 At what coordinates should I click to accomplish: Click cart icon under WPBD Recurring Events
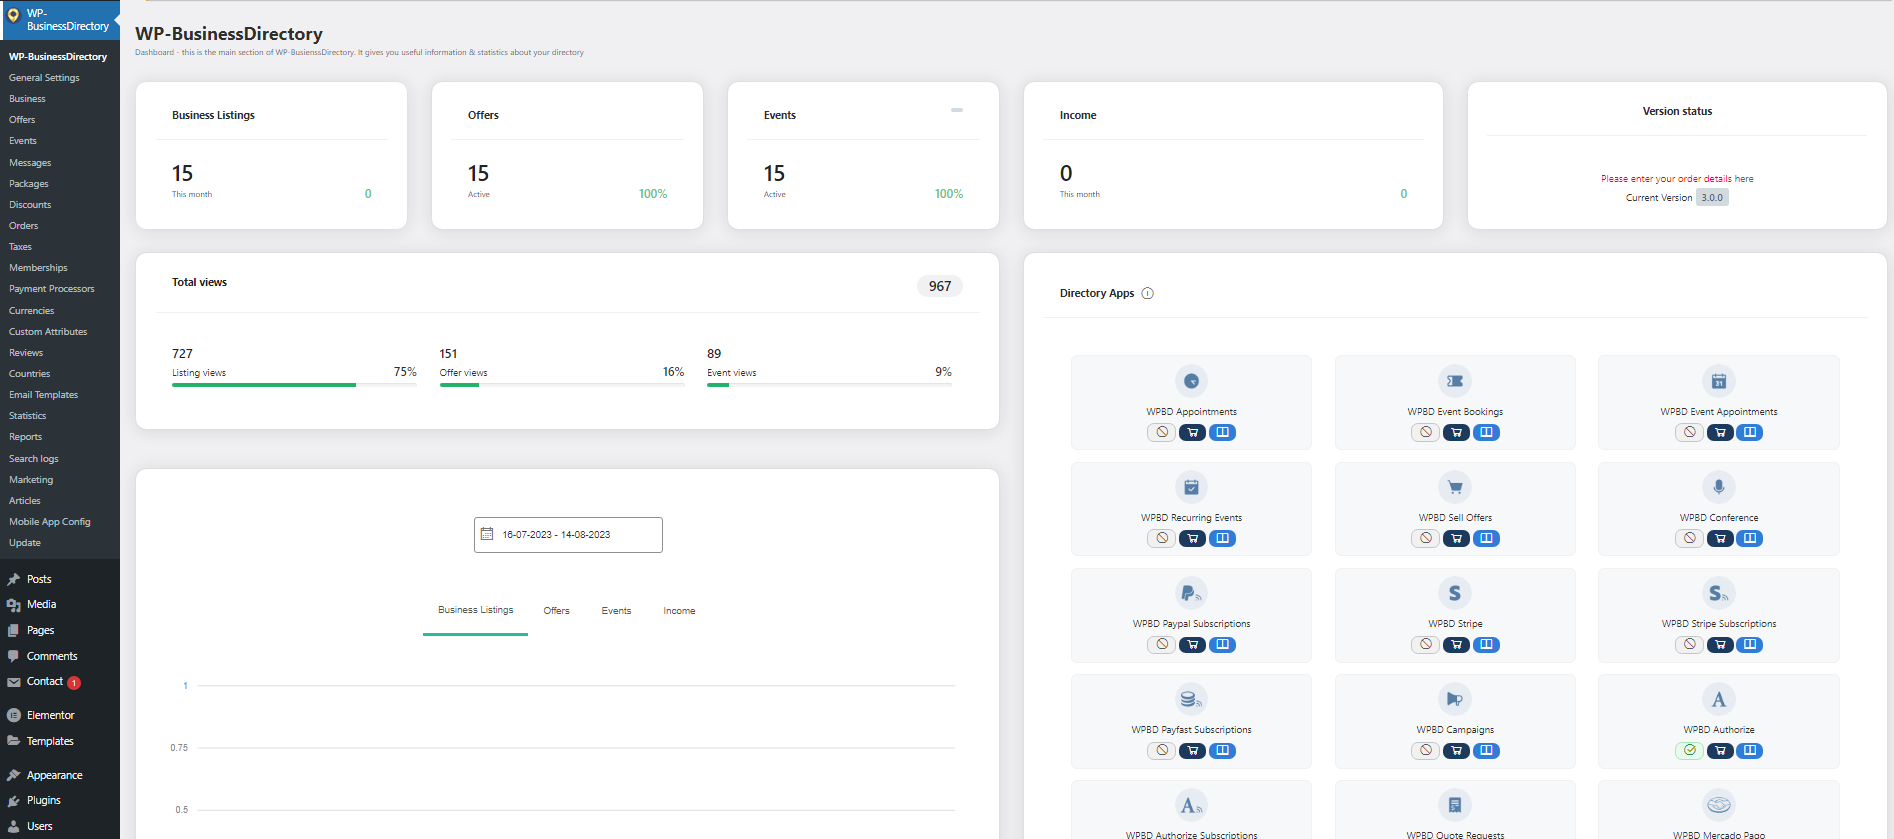[1192, 539]
